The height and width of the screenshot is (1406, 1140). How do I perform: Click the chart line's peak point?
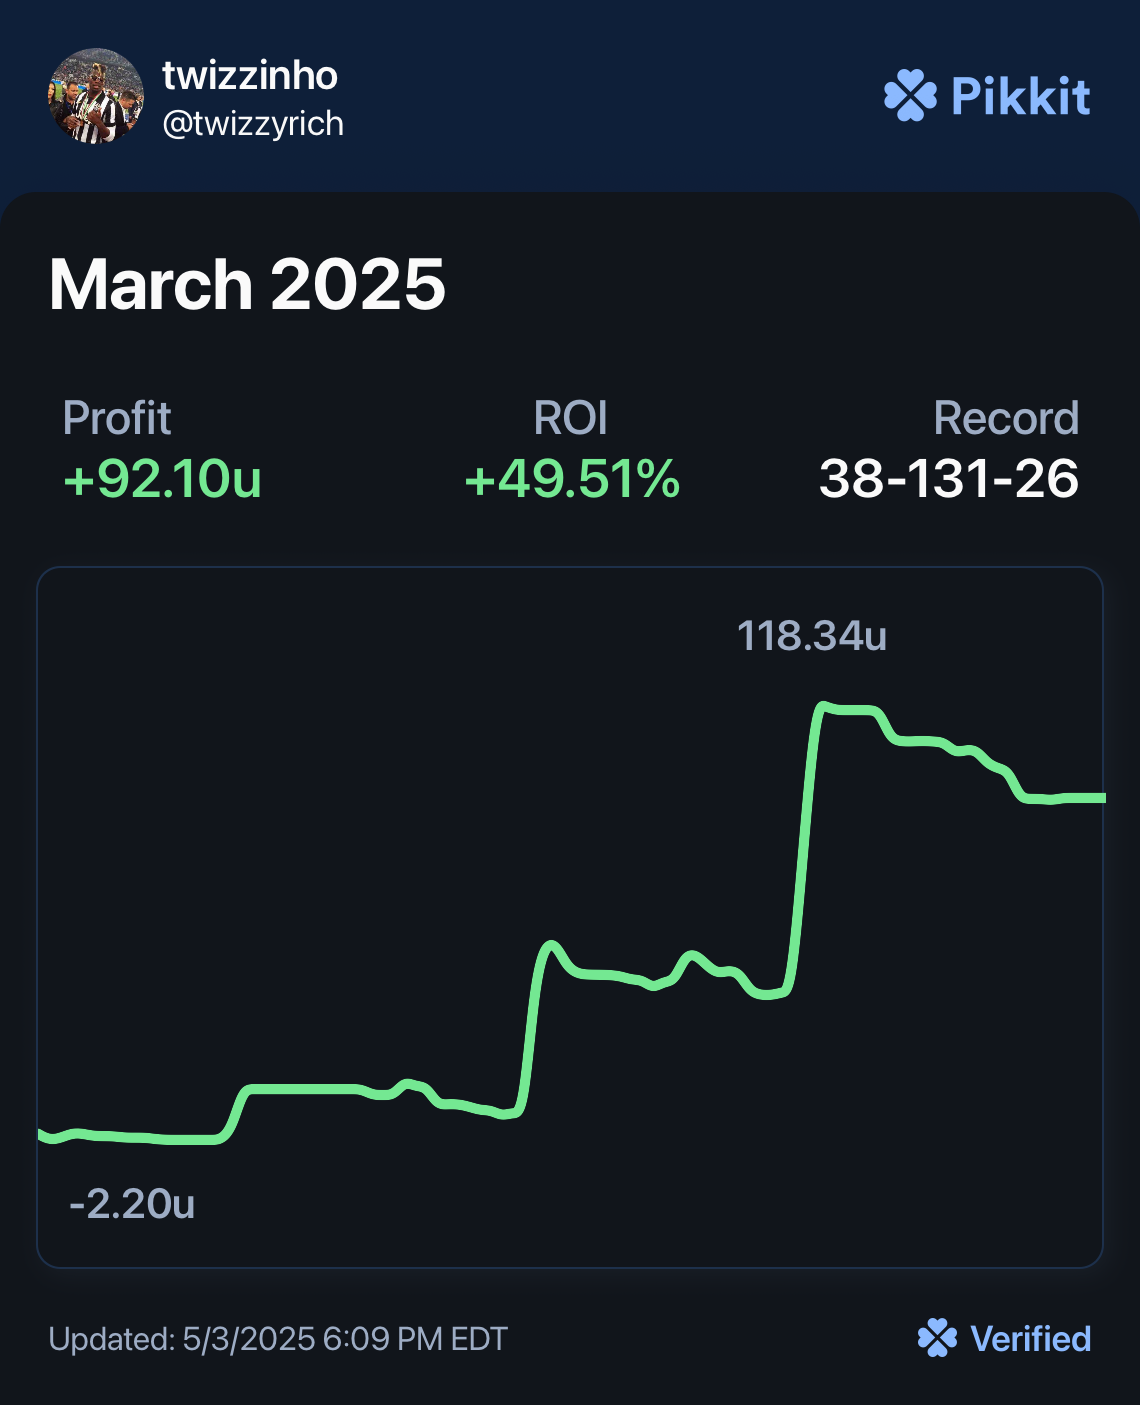[x=823, y=707]
